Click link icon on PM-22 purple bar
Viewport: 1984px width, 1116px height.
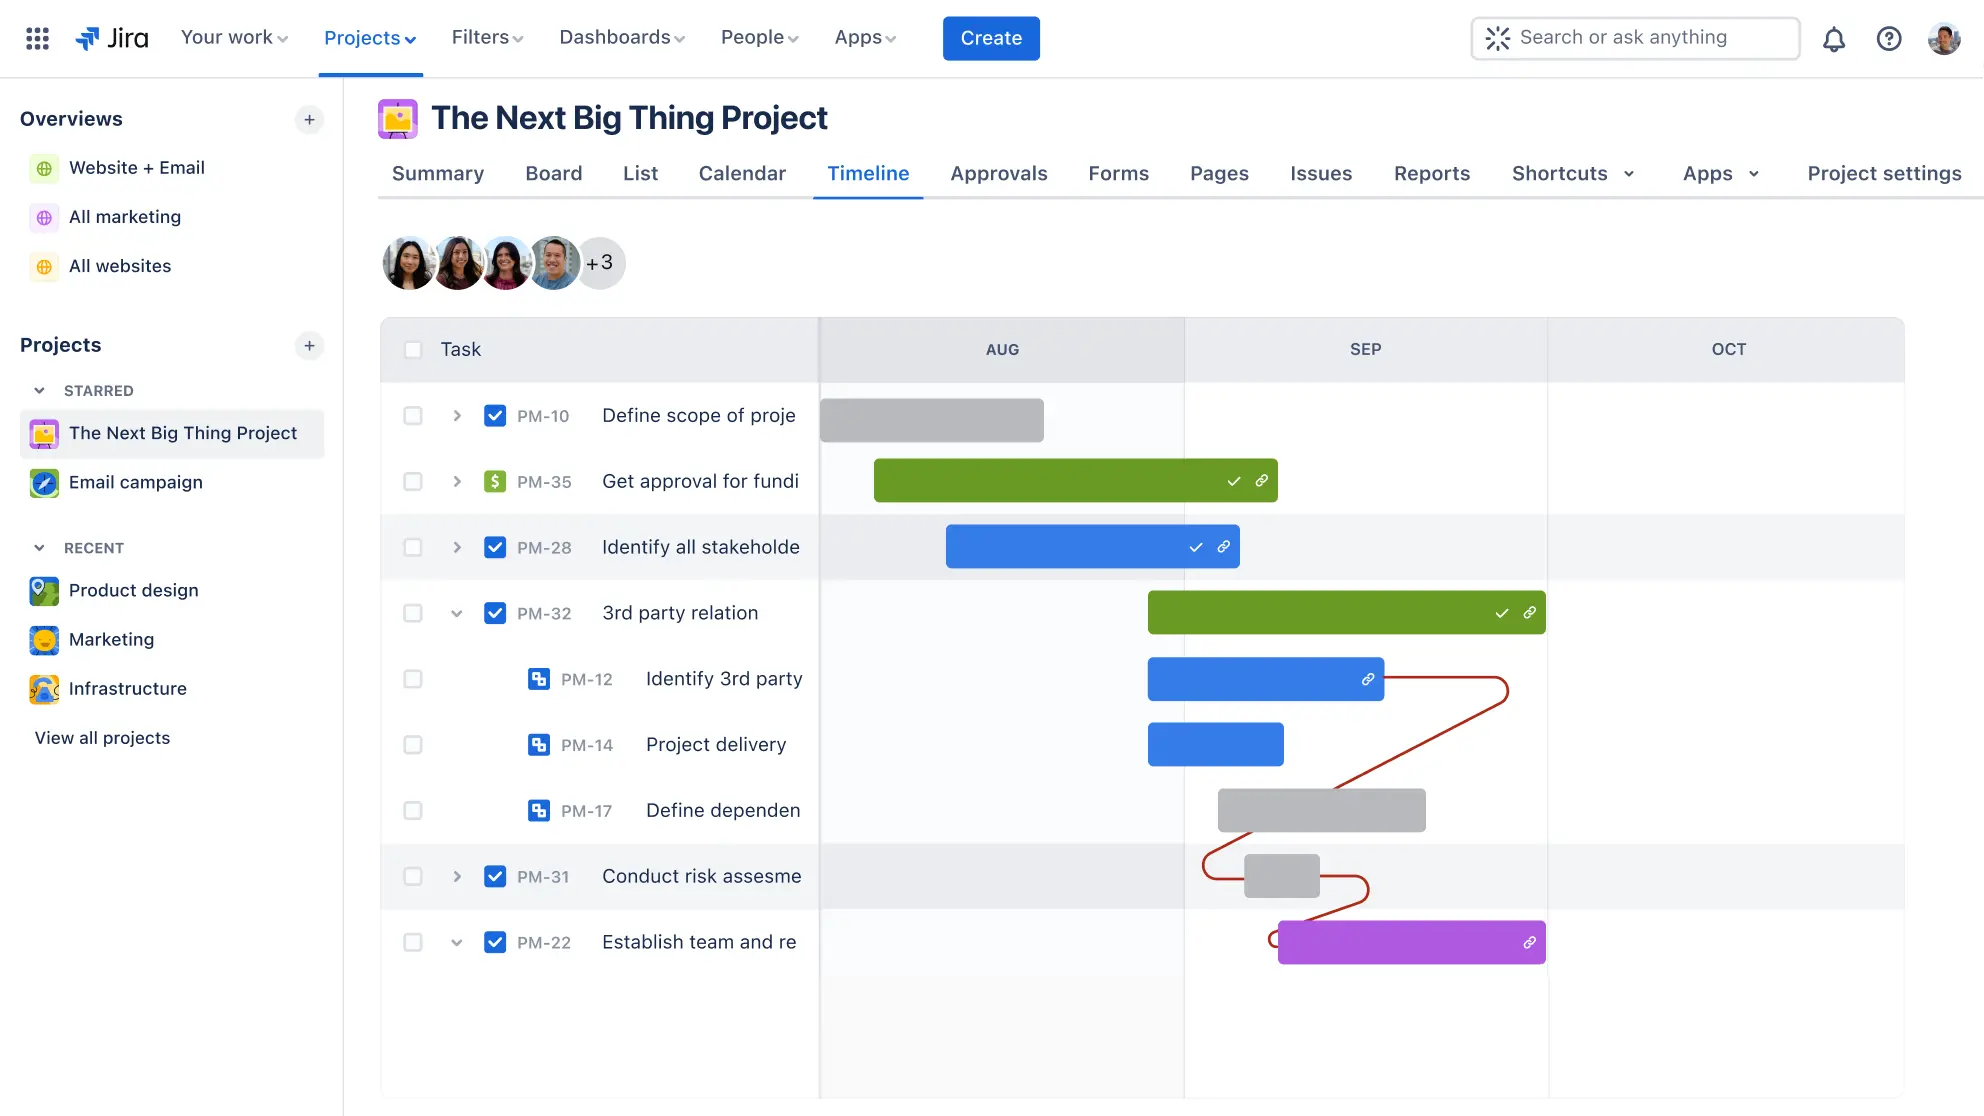pos(1529,942)
